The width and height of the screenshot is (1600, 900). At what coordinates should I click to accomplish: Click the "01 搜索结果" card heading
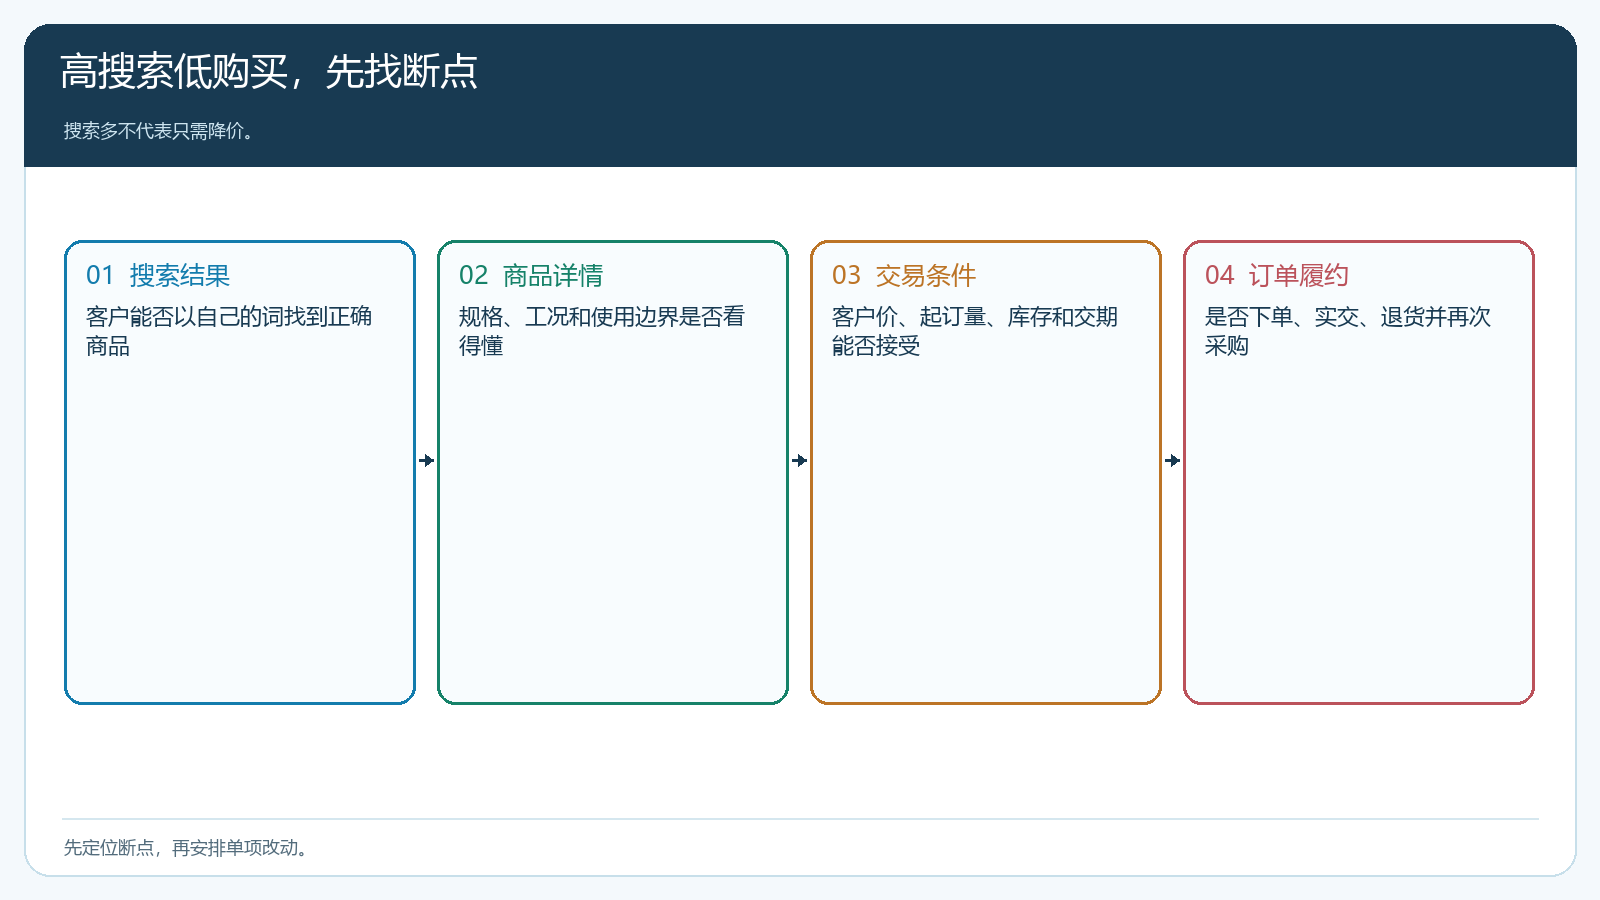[158, 275]
